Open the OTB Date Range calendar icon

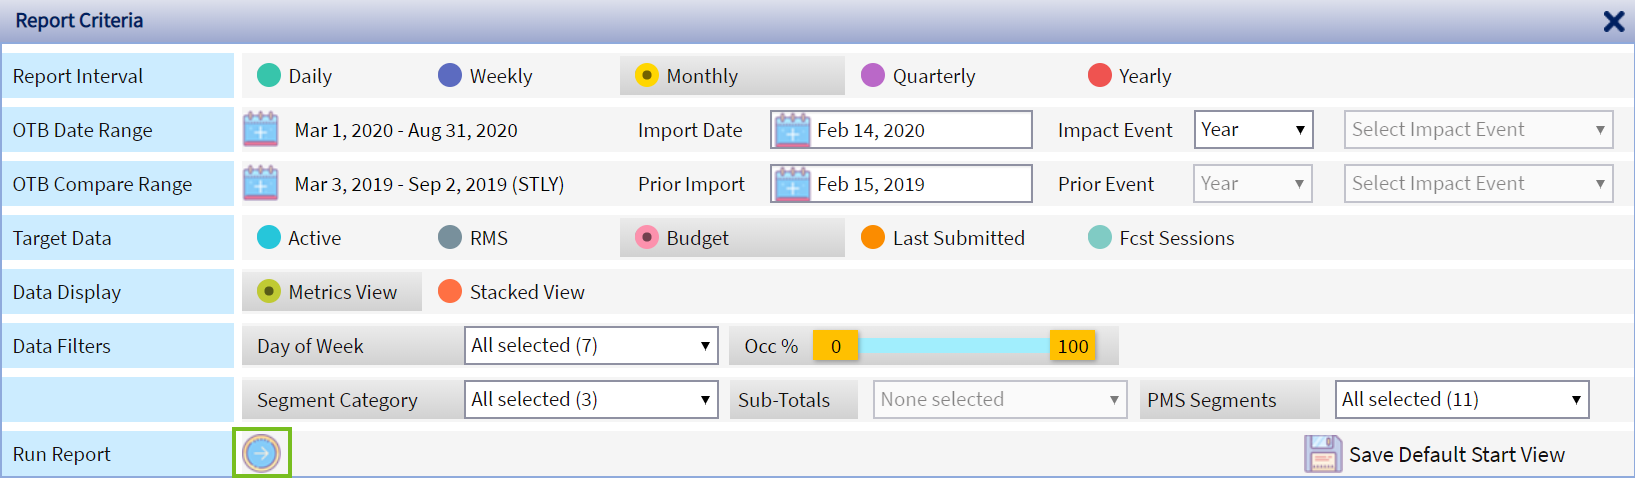[261, 130]
